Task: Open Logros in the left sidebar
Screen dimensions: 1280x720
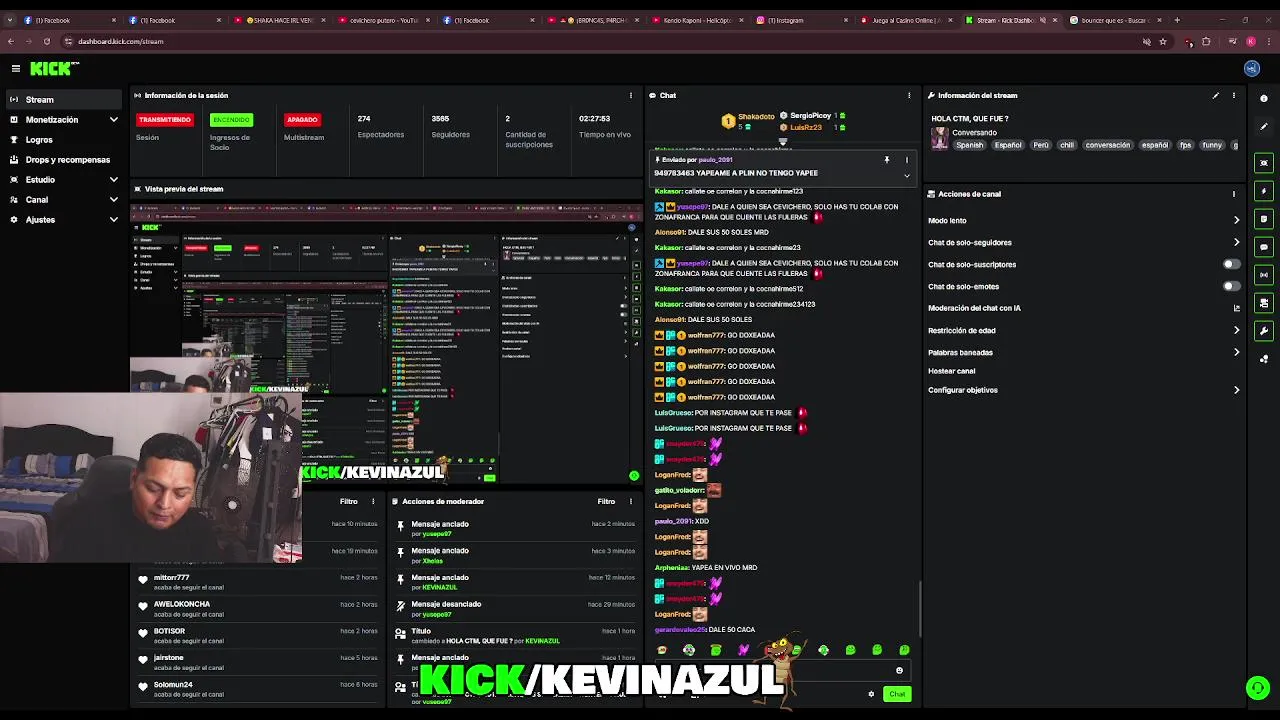Action: (64, 140)
